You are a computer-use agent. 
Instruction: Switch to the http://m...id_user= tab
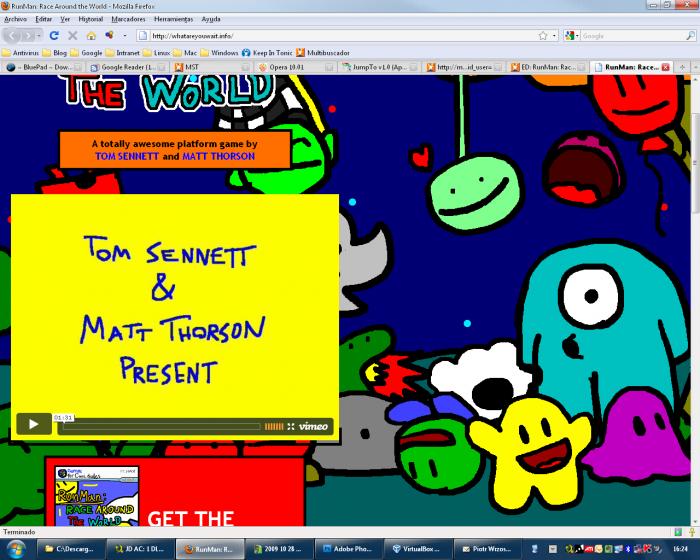click(465, 67)
